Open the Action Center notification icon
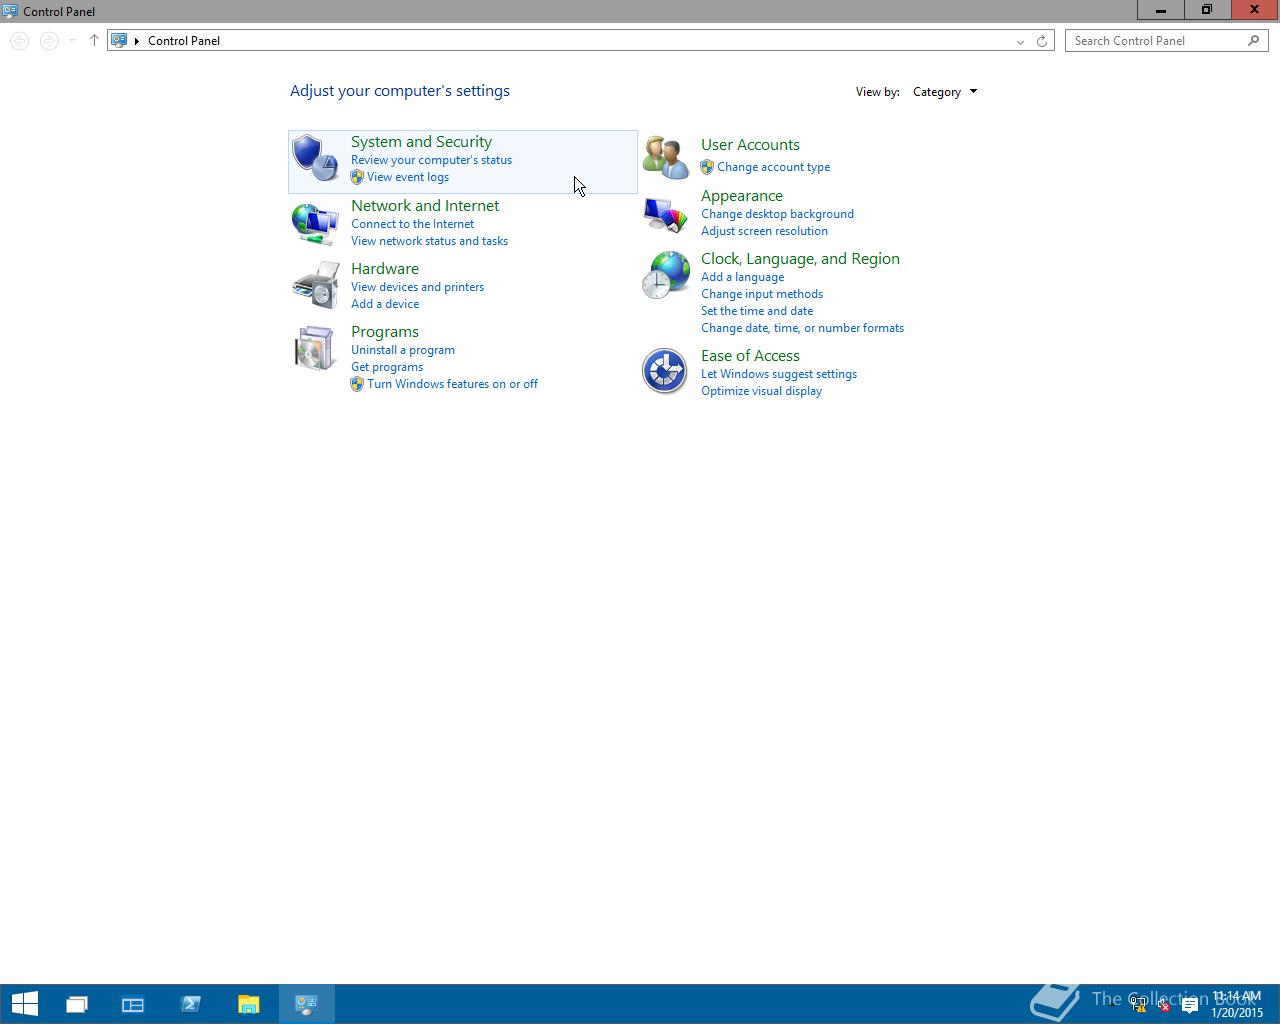 (1190, 1006)
